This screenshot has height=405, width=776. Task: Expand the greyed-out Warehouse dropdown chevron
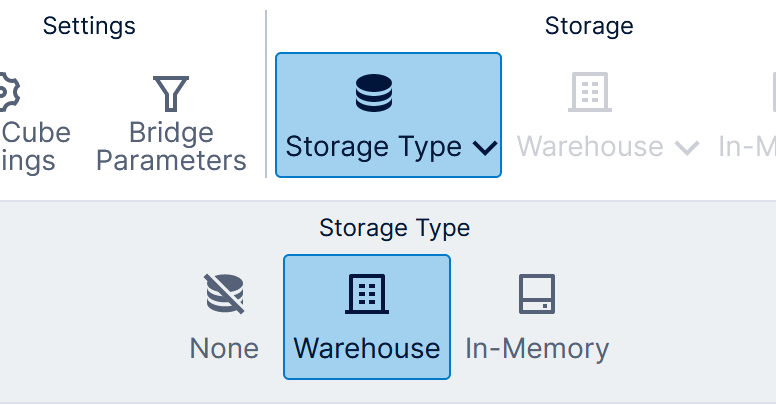pos(687,148)
